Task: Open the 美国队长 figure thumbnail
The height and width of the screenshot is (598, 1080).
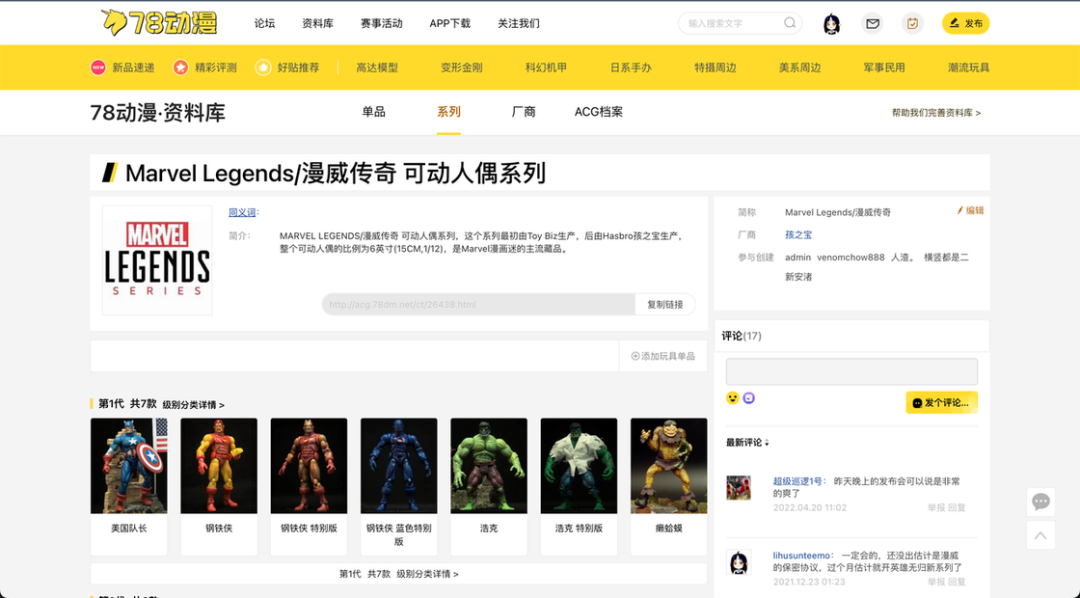Action: [129, 466]
